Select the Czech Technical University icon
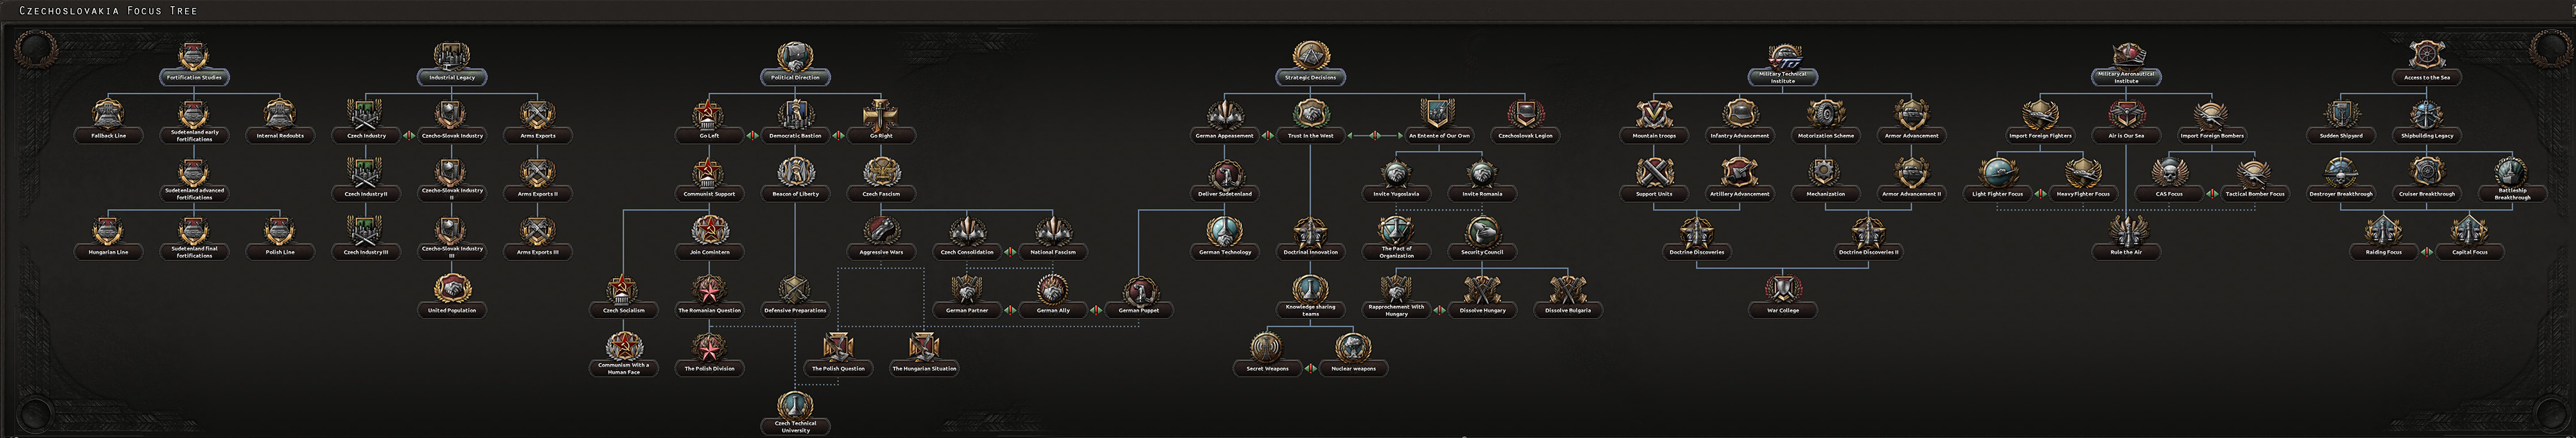This screenshot has width=2576, height=438. pos(795,405)
